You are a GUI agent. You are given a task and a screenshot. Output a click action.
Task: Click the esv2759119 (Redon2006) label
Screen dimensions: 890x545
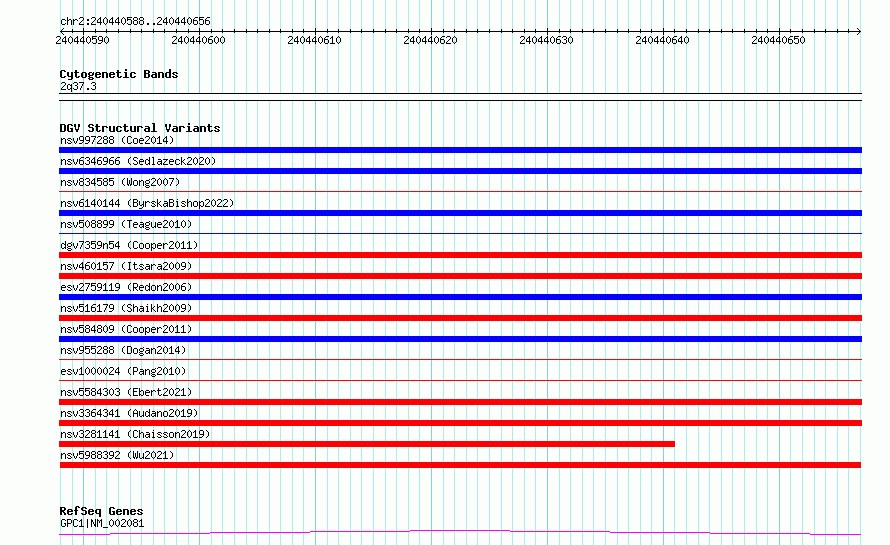tap(126, 287)
